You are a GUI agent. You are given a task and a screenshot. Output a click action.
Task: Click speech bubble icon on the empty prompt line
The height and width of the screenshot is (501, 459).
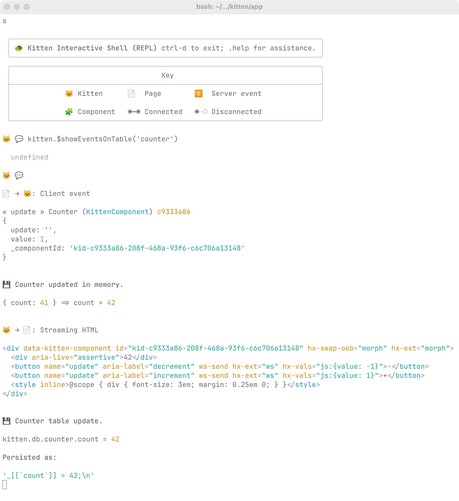19,175
